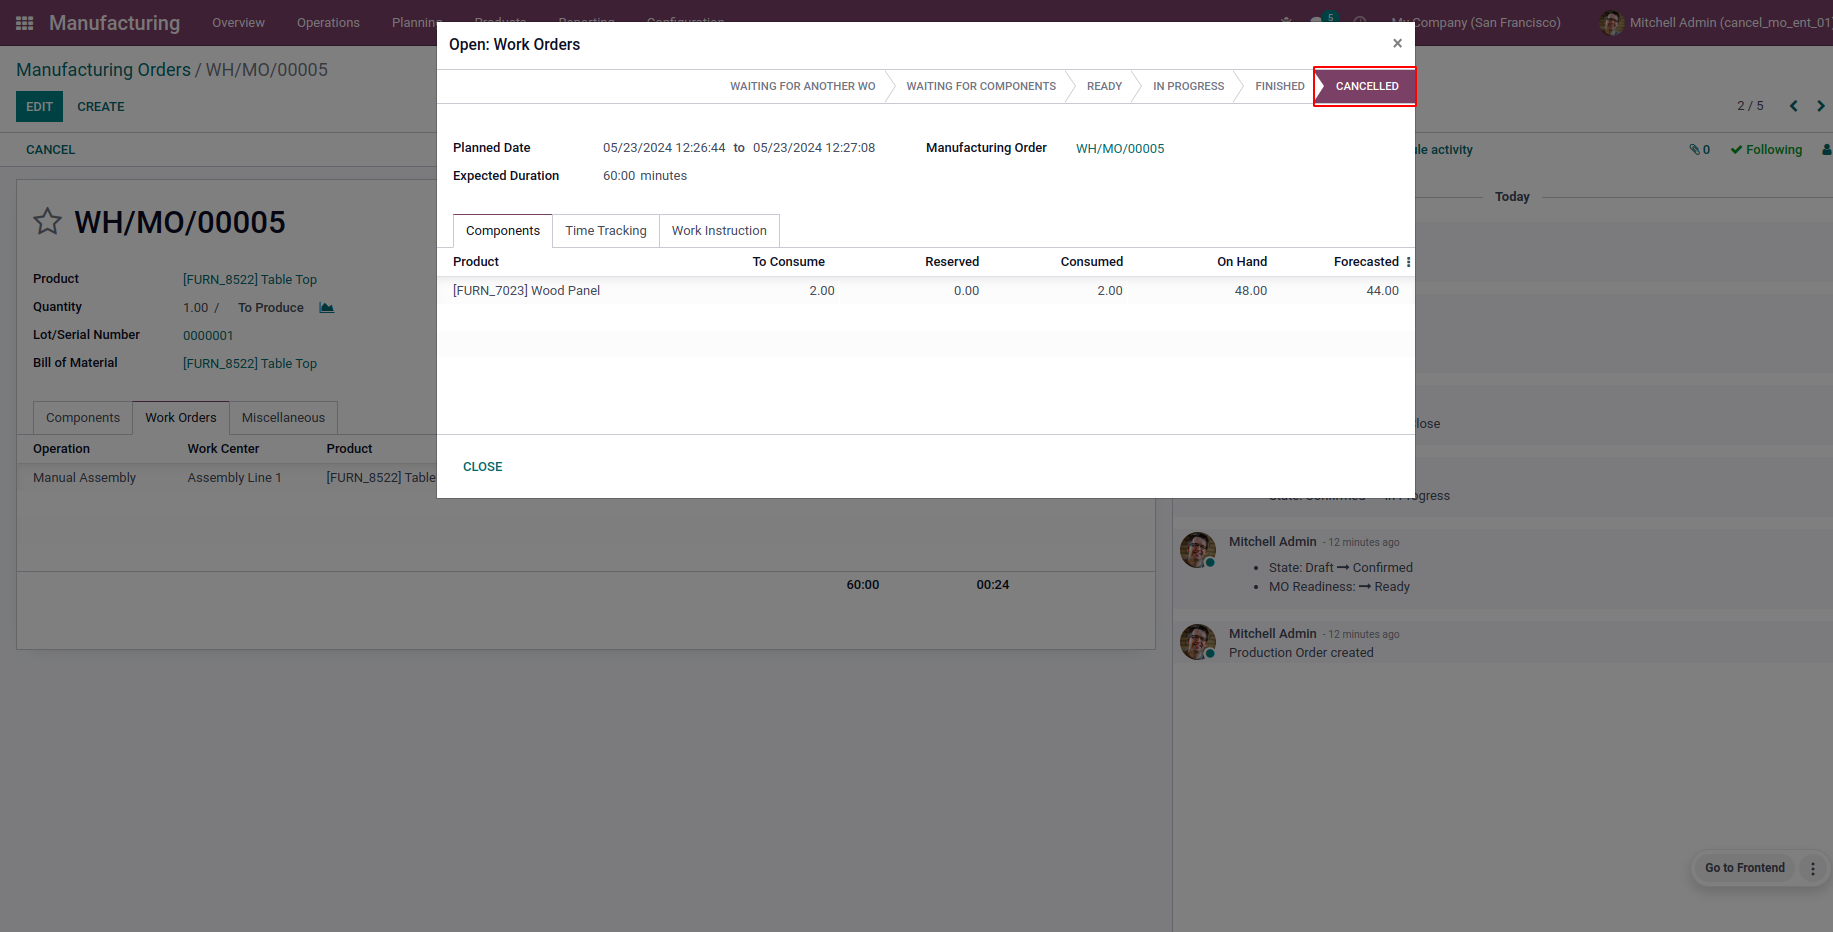Image resolution: width=1833 pixels, height=932 pixels.
Task: Go to previous manufacturing order record
Action: (1793, 106)
